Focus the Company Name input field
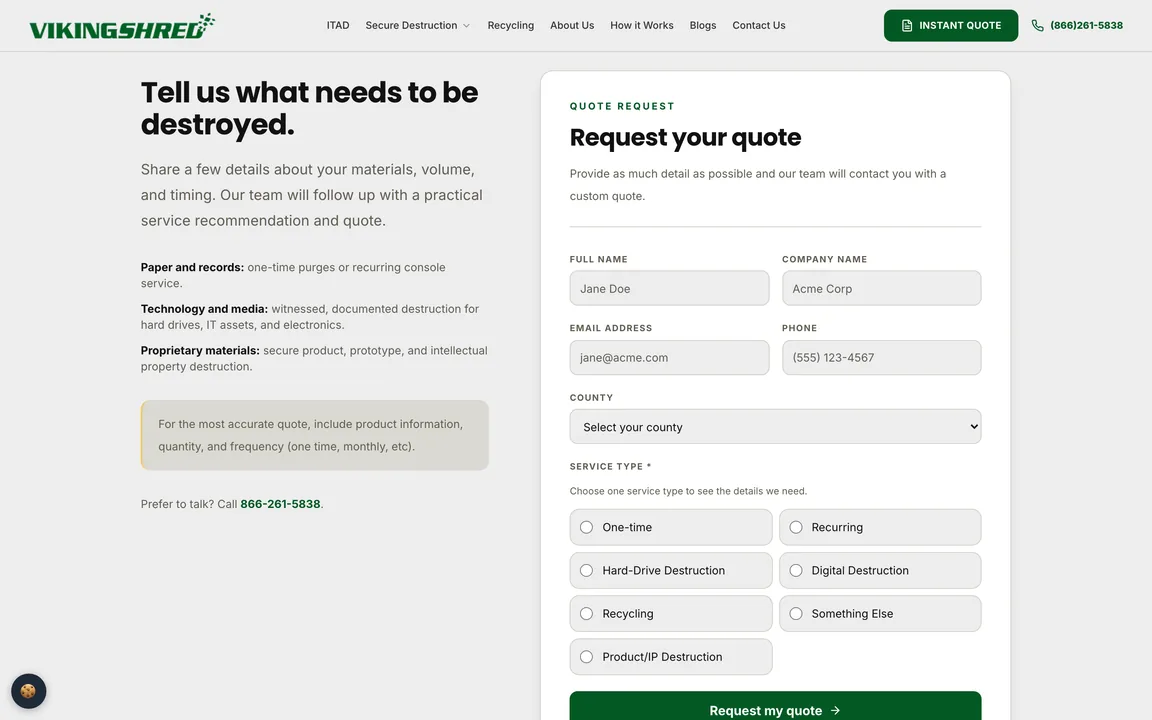 [881, 288]
